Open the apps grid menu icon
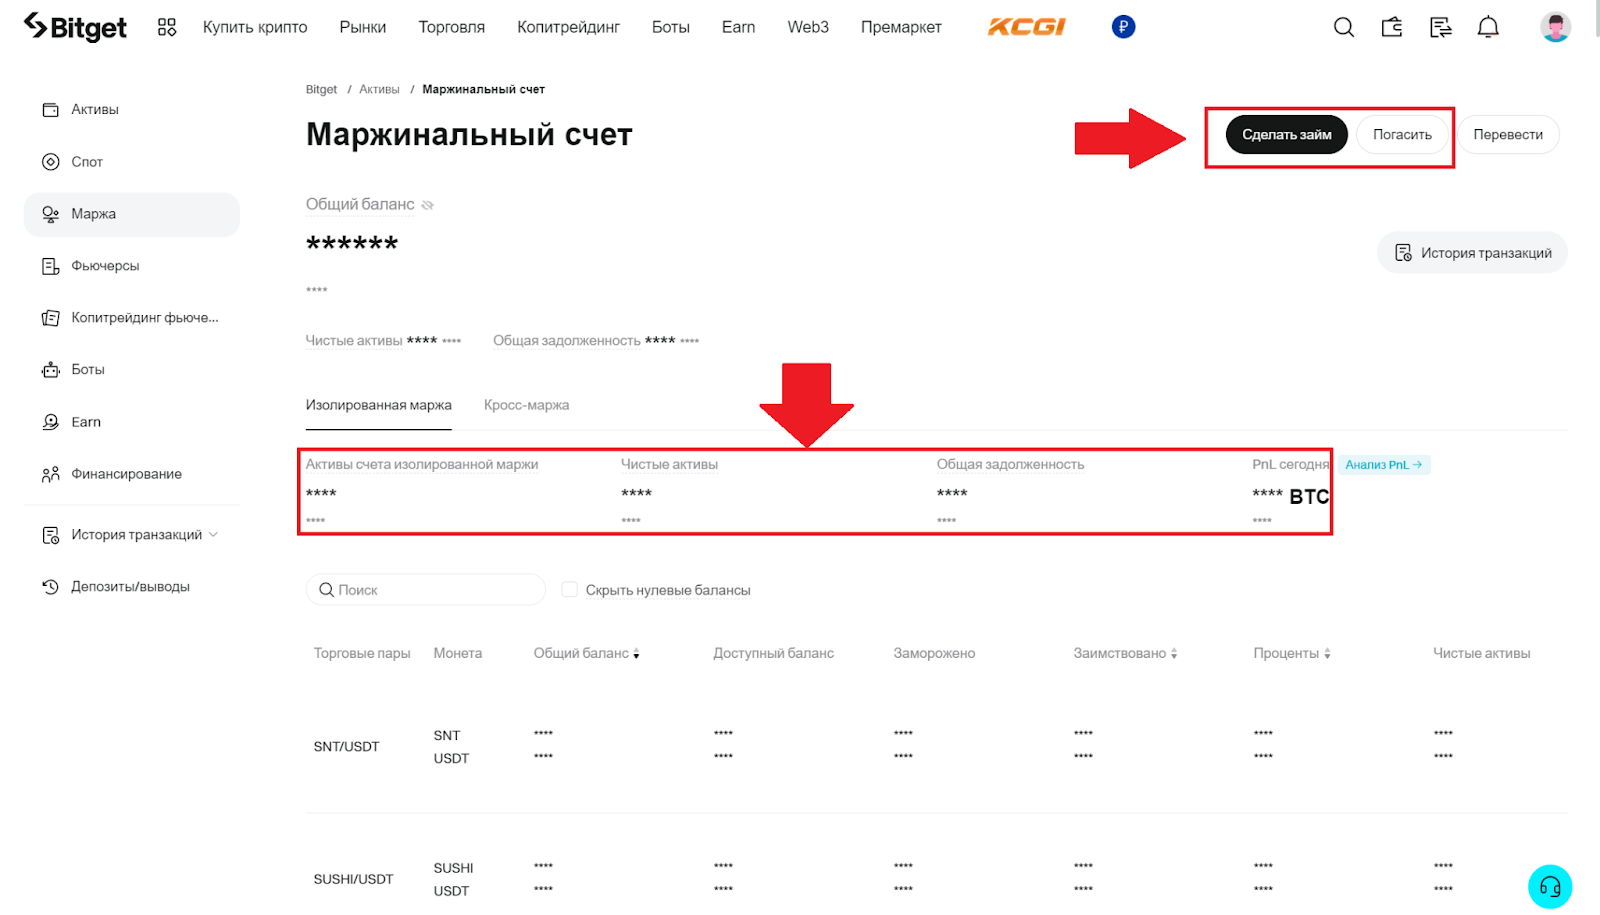The width and height of the screenshot is (1600, 915). (x=167, y=27)
